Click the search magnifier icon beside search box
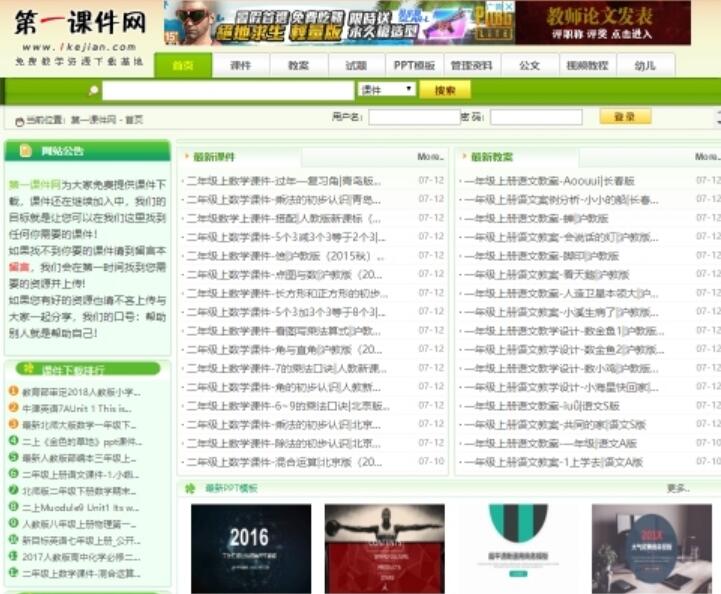This screenshot has width=721, height=594. (94, 91)
